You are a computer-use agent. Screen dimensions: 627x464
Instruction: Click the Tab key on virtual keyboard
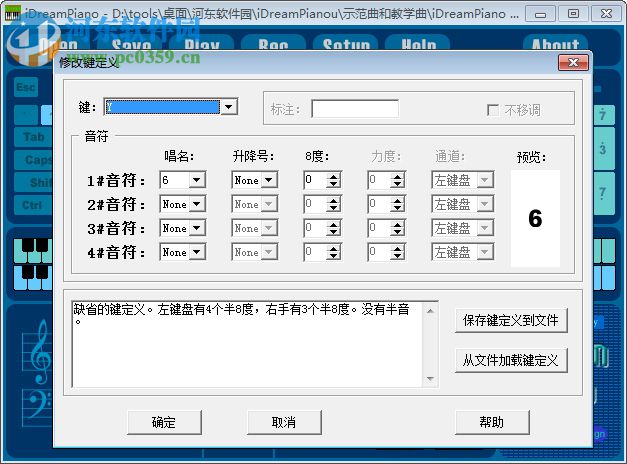[x=33, y=137]
